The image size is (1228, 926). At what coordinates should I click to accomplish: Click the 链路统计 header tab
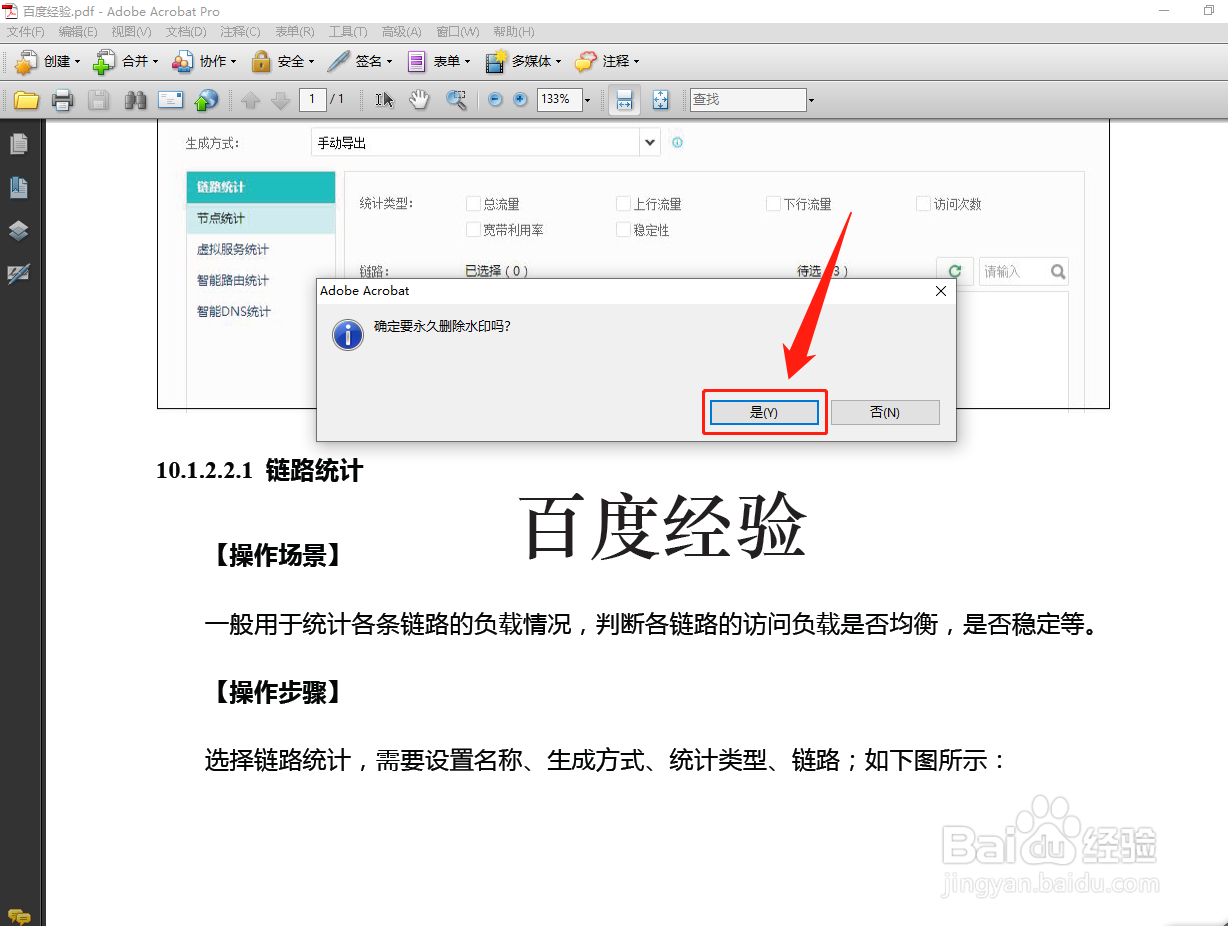(x=261, y=187)
